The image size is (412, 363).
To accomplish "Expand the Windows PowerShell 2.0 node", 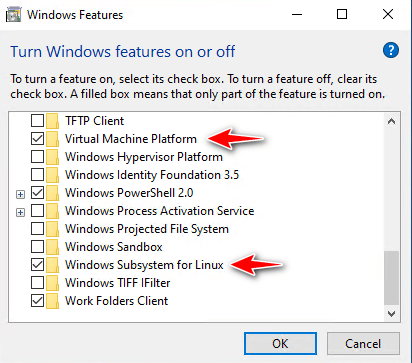I will point(20,194).
